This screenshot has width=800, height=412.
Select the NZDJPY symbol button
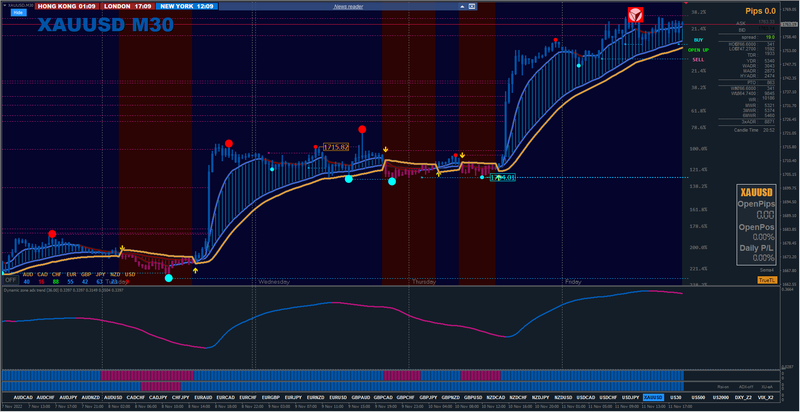(540, 397)
